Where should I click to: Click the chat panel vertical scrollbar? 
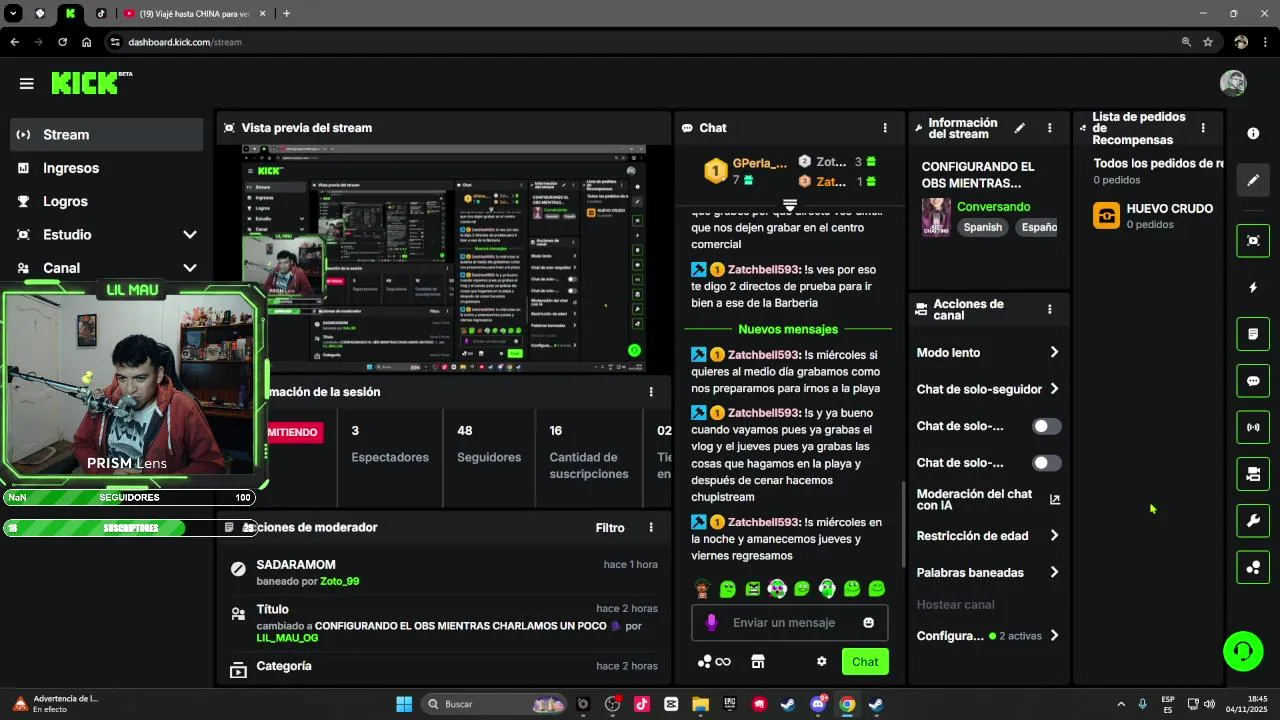pos(903,525)
